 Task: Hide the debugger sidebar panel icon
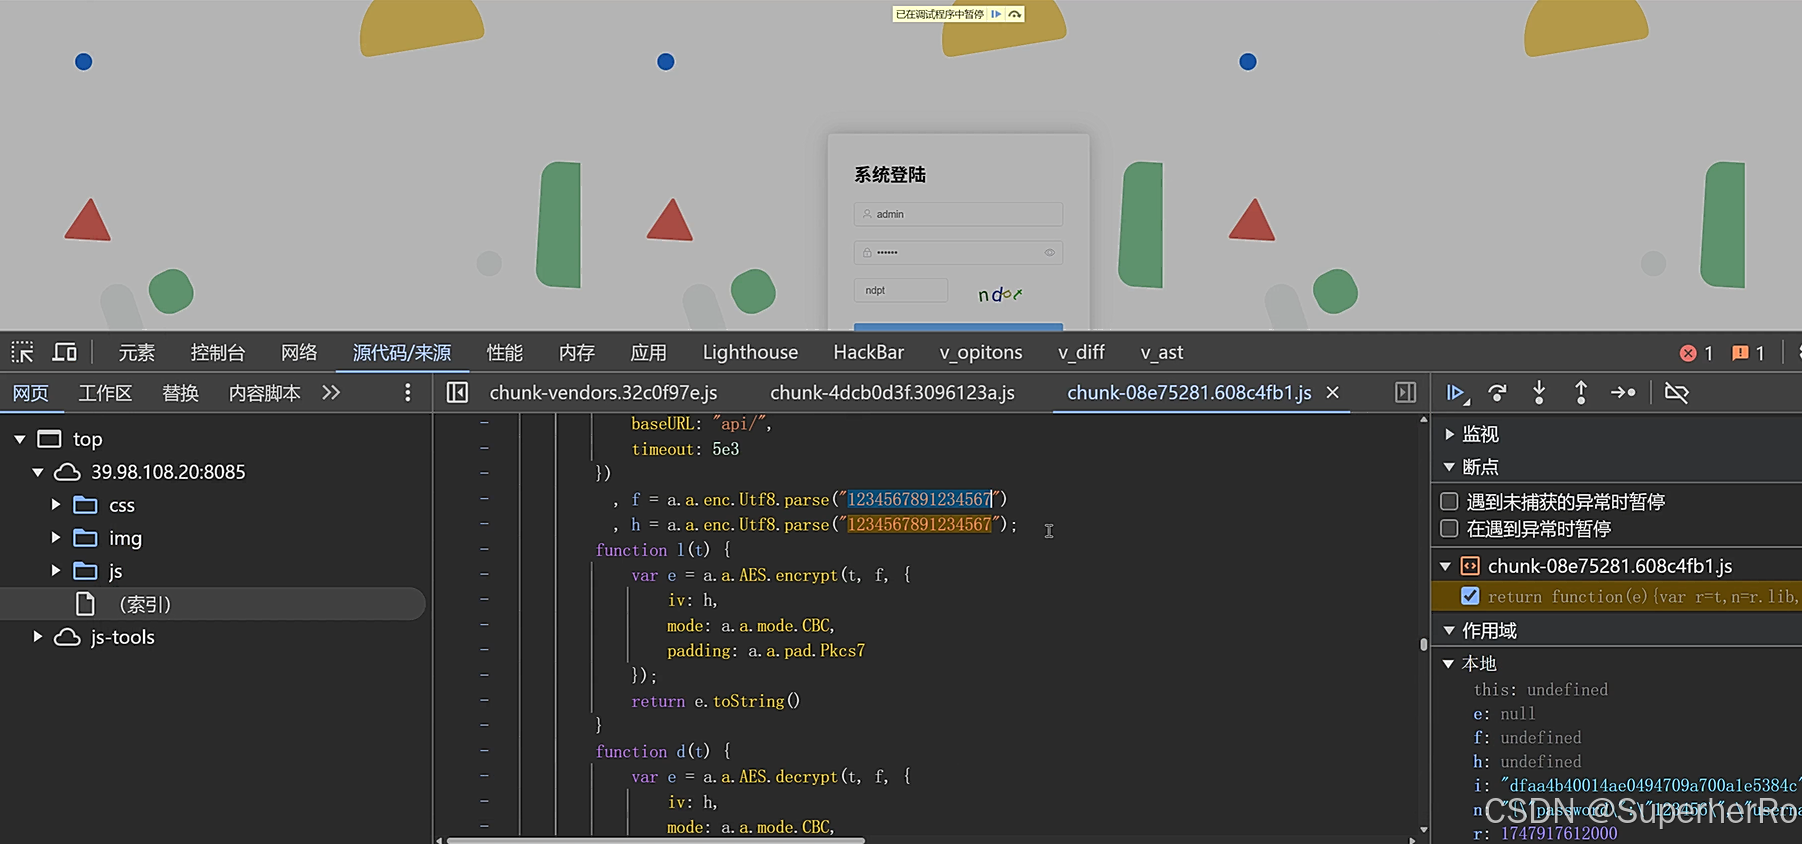1405,393
